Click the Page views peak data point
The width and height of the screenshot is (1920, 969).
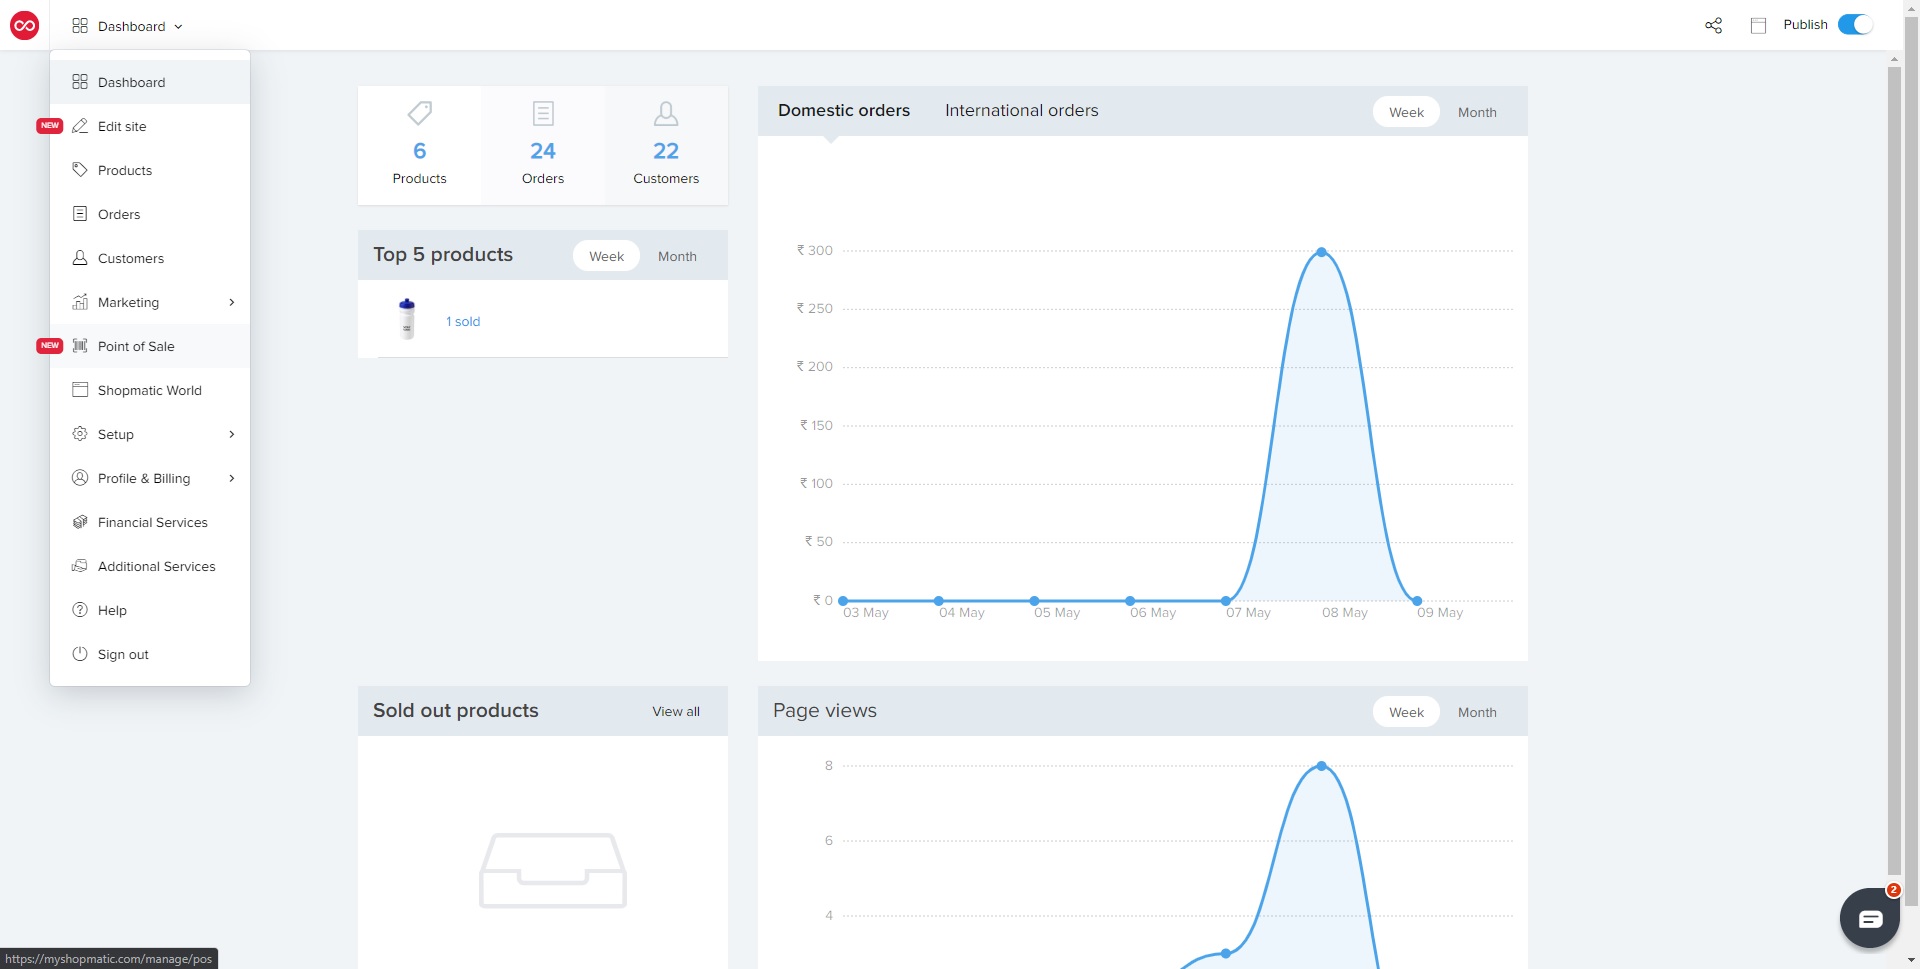[x=1321, y=766]
